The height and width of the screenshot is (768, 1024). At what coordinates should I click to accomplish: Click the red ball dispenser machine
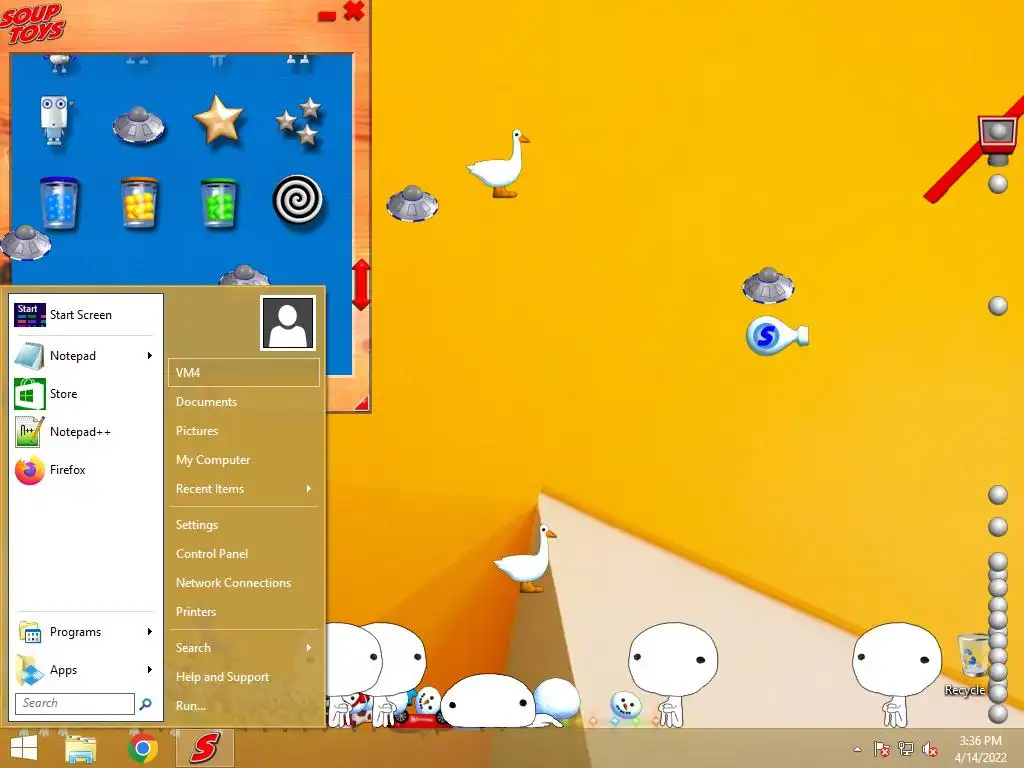pyautogui.click(x=997, y=138)
